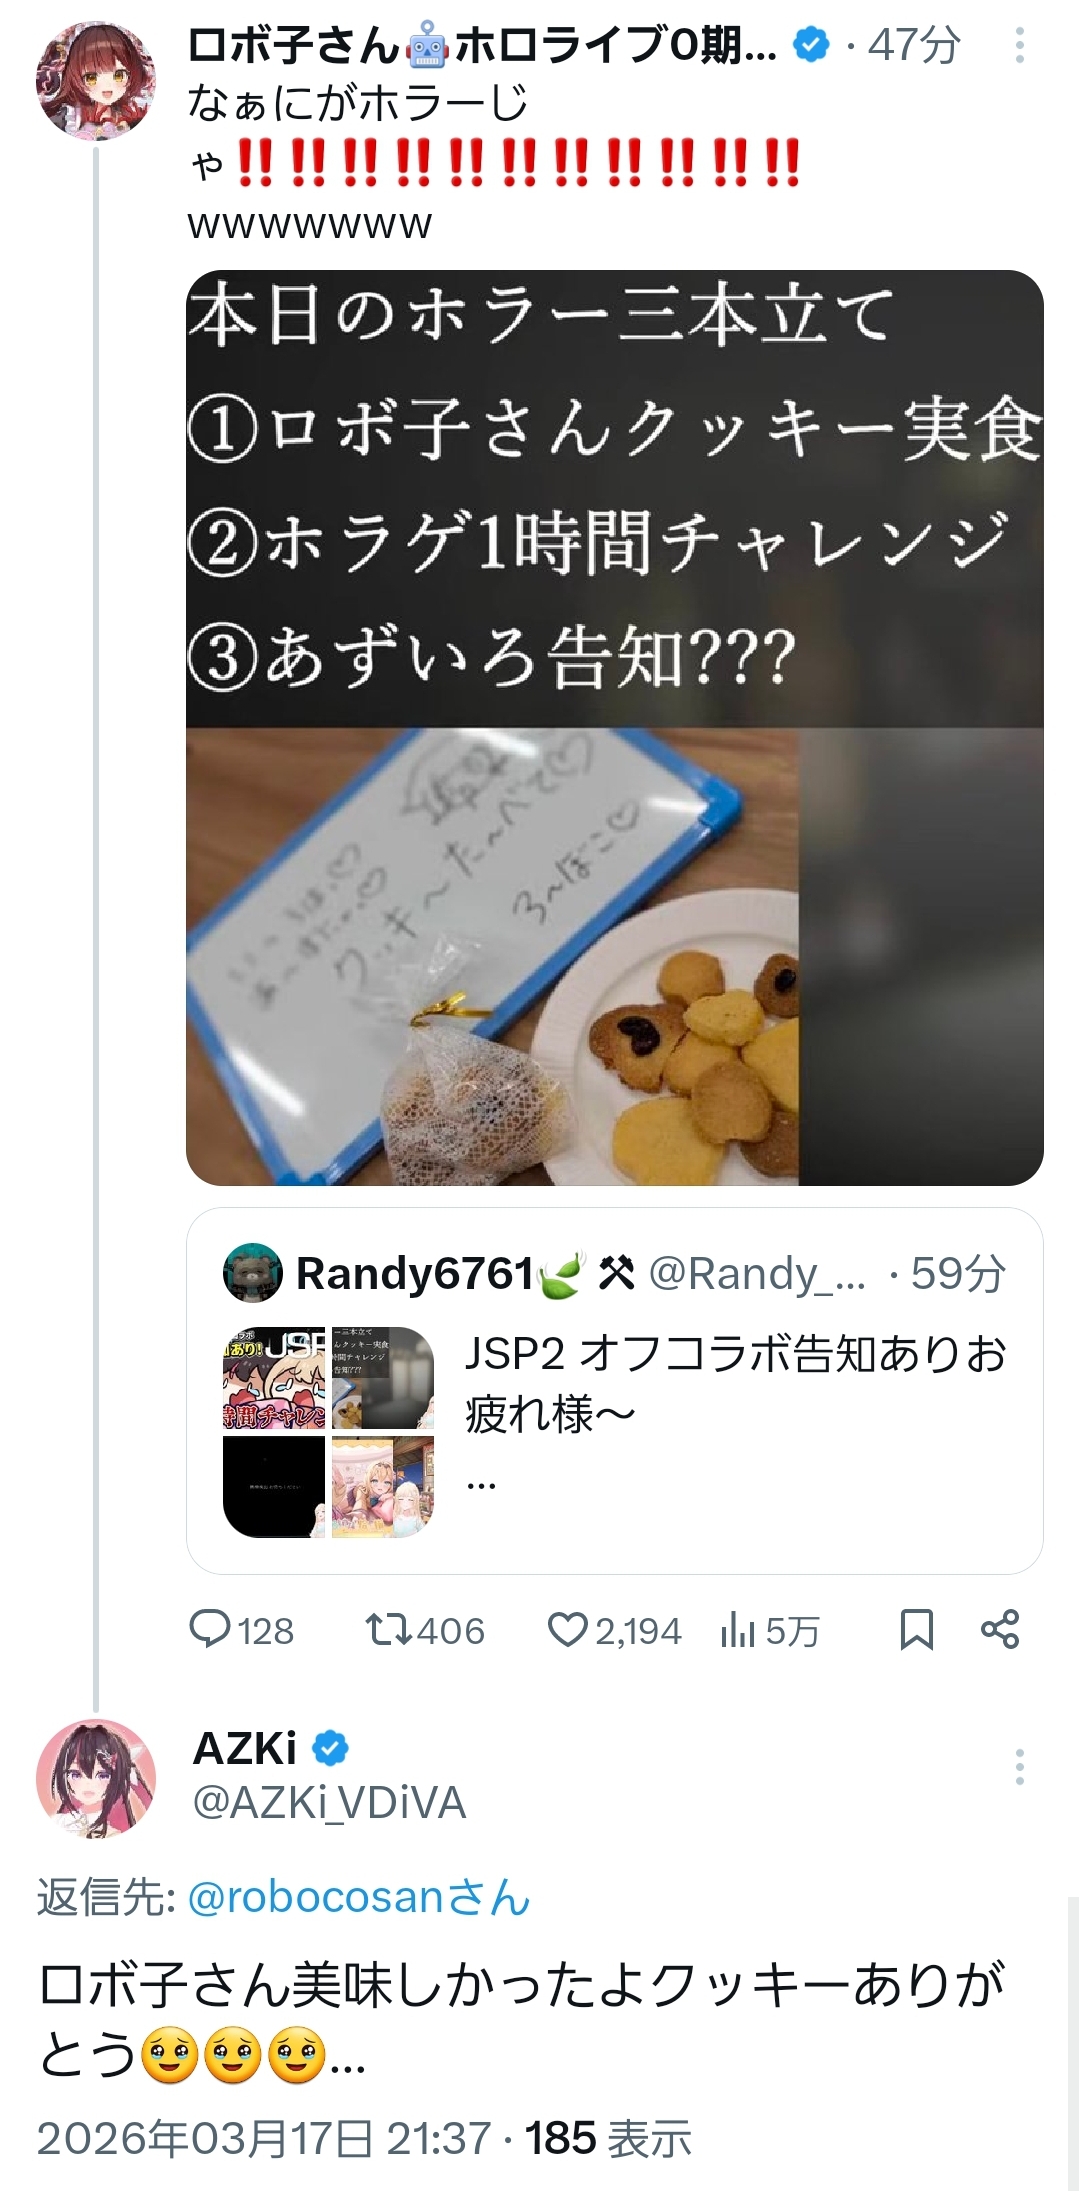Open @robocosan reply-to link
Viewport: 1079px width, 2191px height.
[x=359, y=1897]
